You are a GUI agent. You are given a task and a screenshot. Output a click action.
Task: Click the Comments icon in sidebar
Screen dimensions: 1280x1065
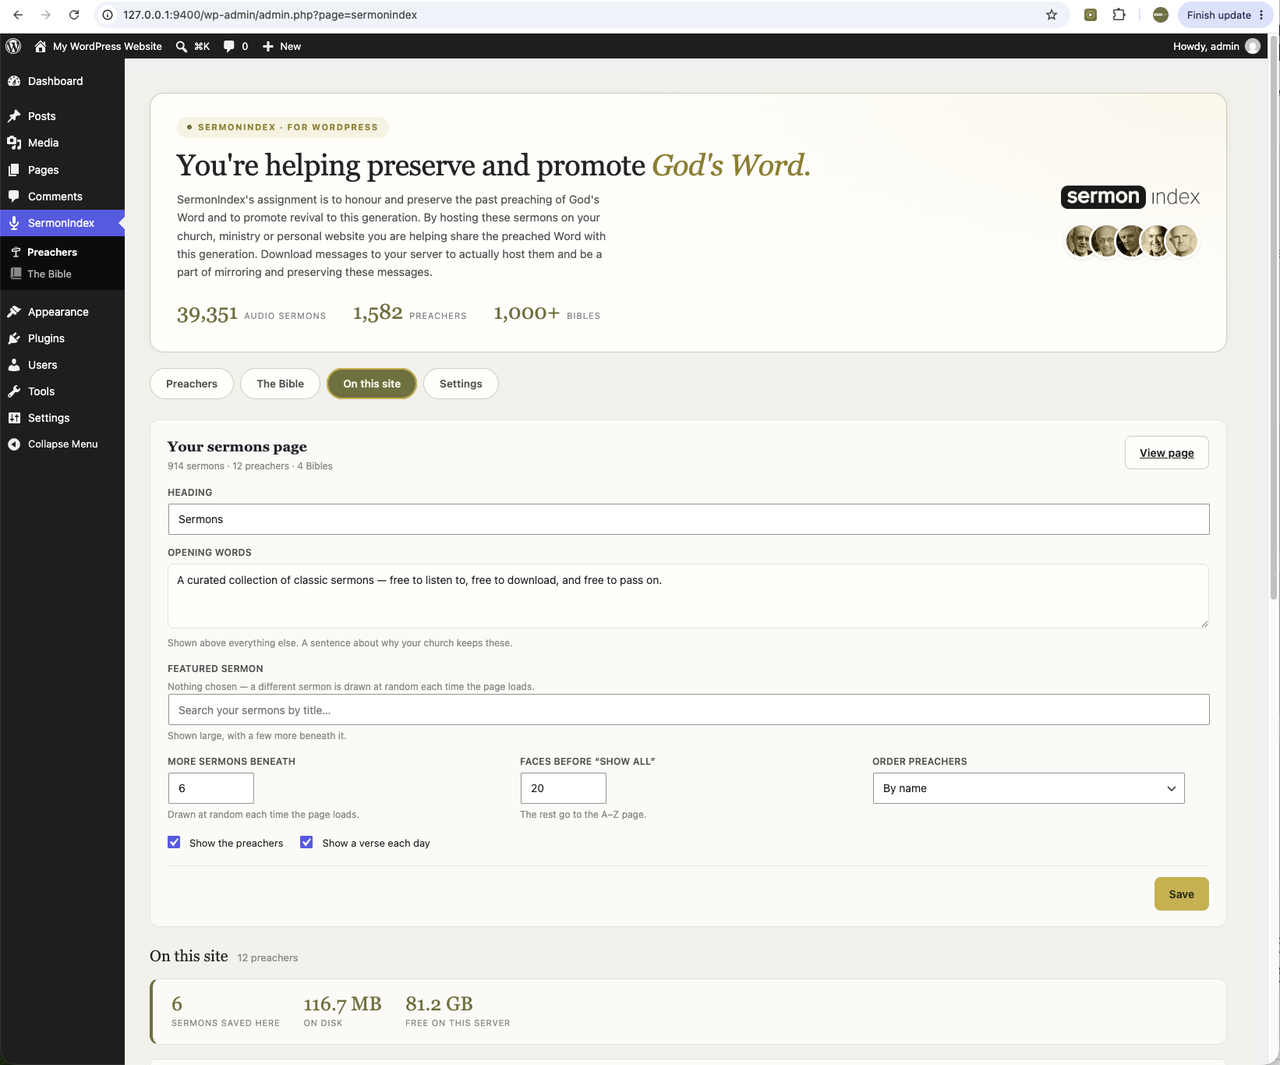click(x=14, y=196)
